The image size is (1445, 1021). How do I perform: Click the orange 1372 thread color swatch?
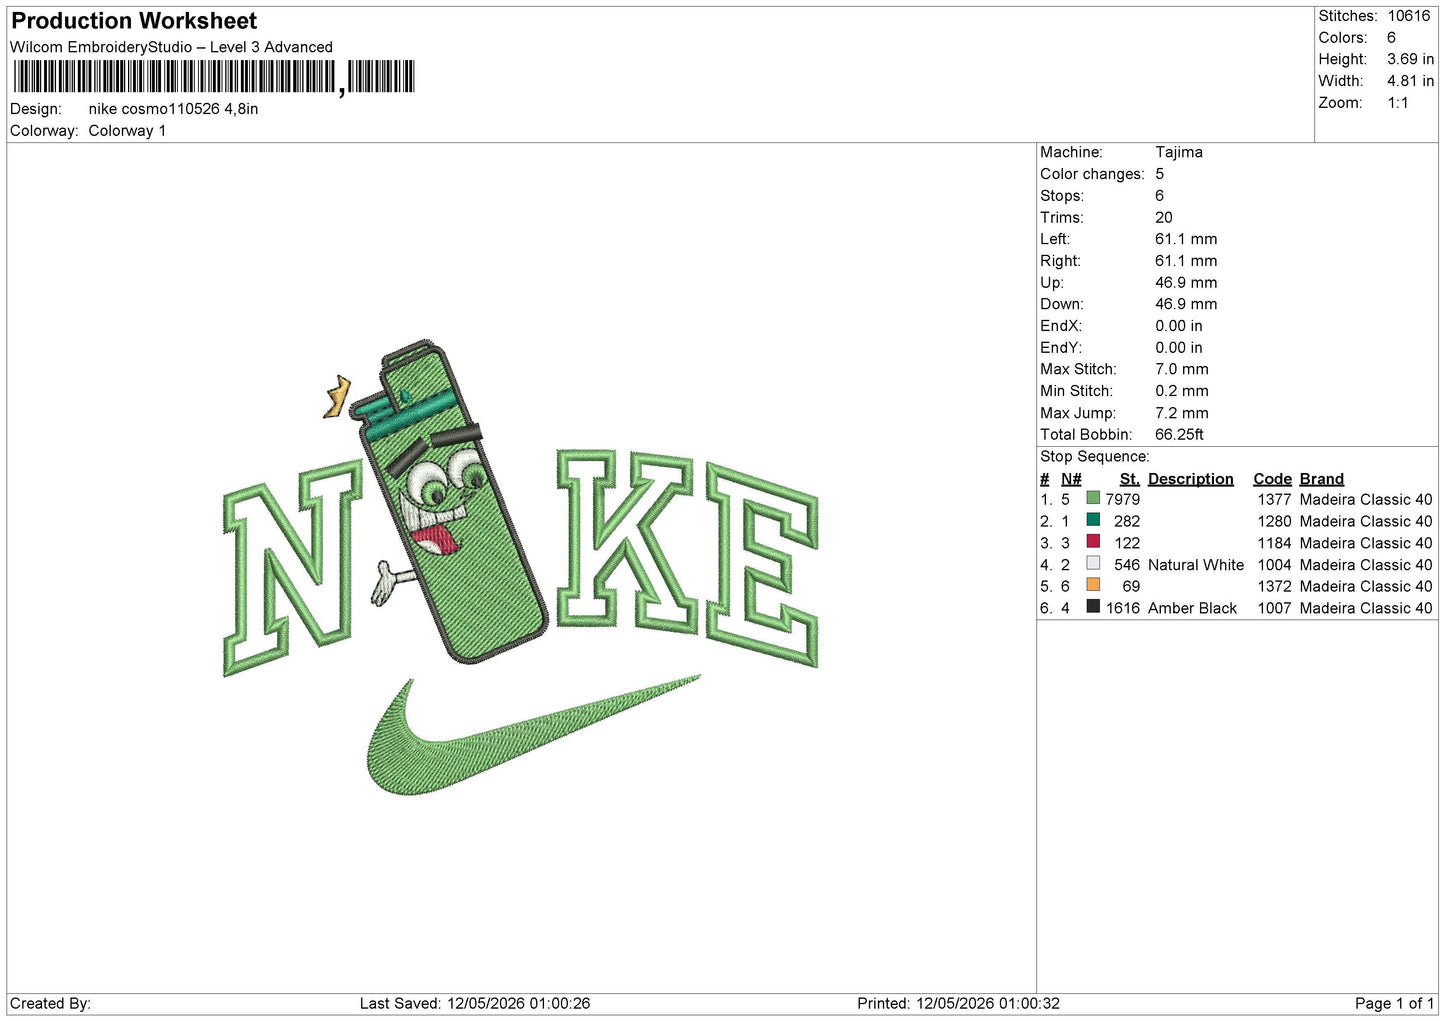click(x=1093, y=585)
